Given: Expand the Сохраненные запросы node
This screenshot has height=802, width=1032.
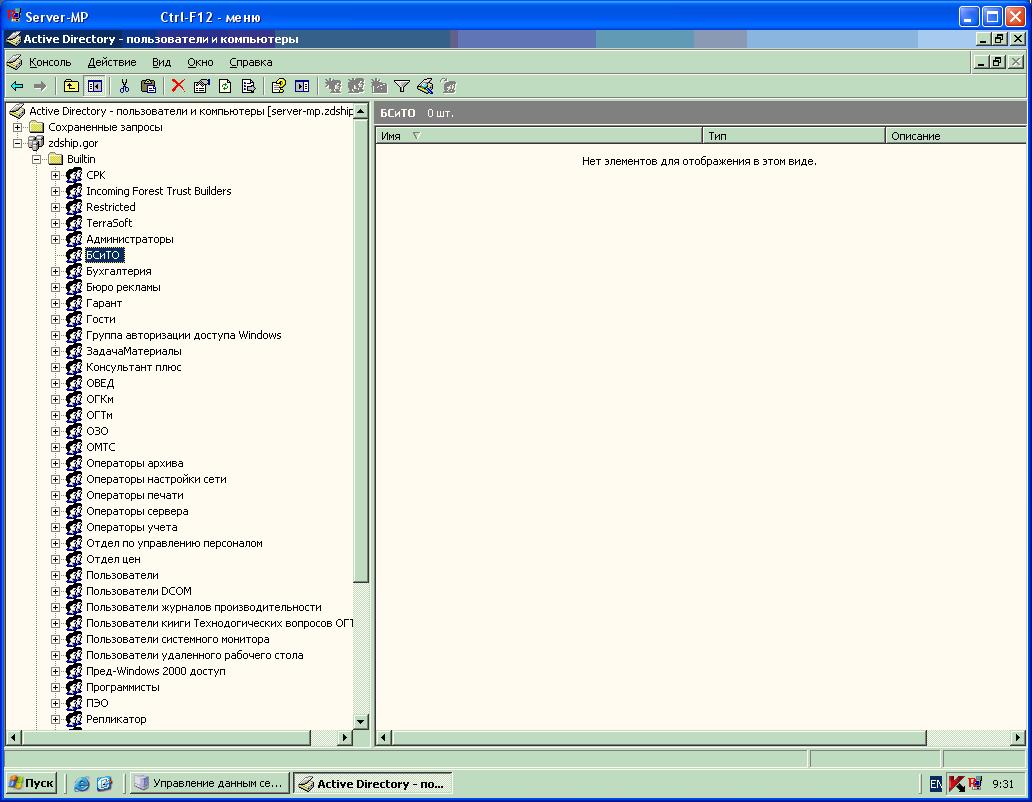Looking at the screenshot, I should [18, 128].
